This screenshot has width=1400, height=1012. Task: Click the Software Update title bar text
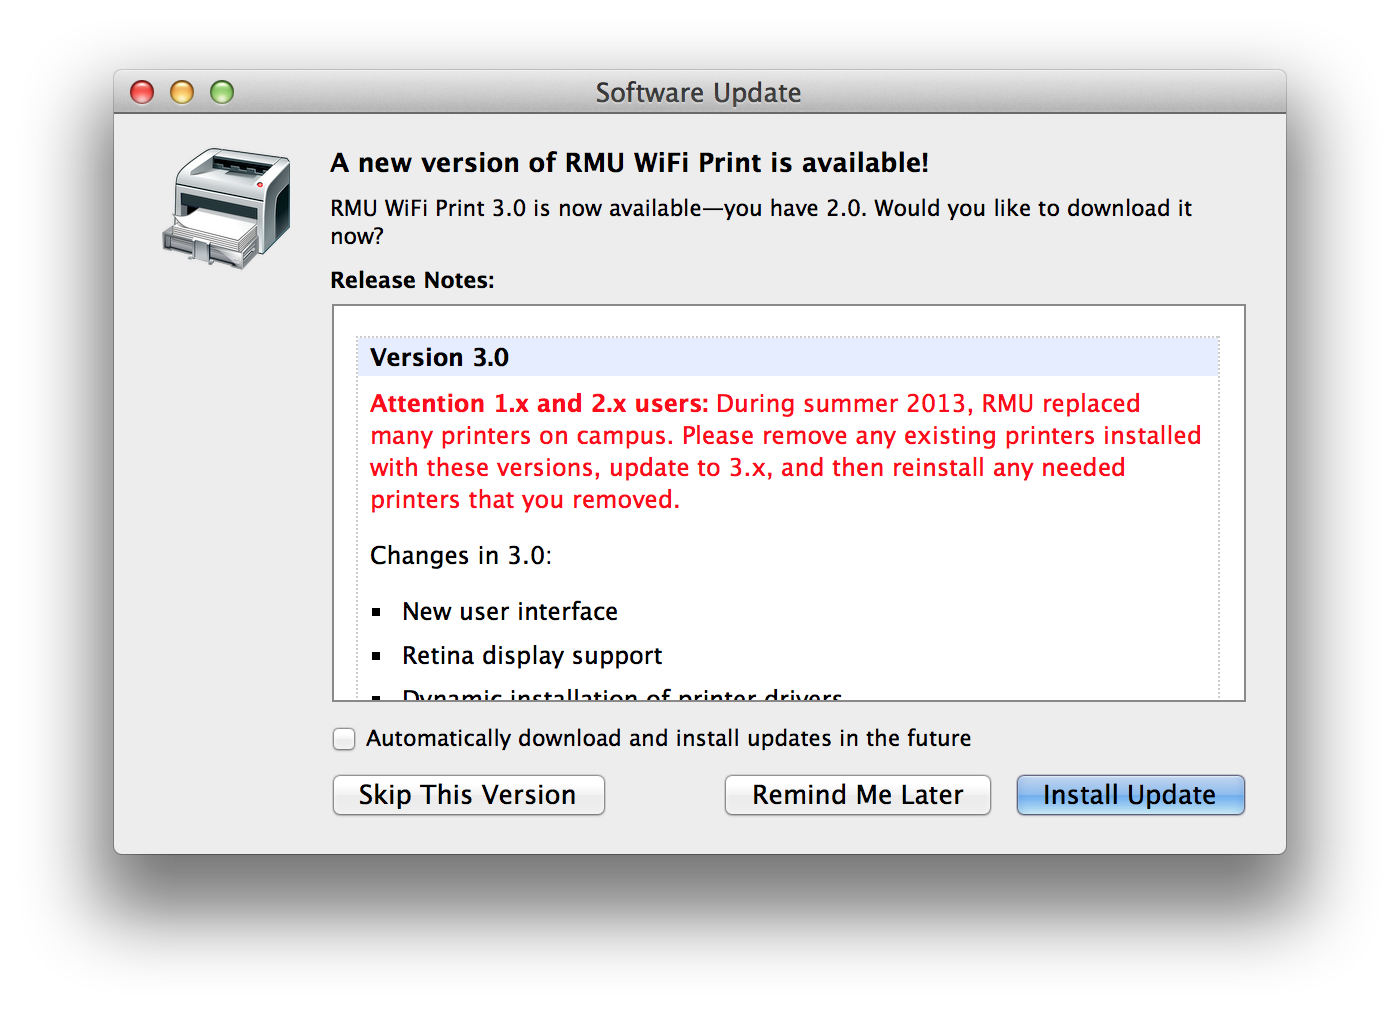[698, 93]
